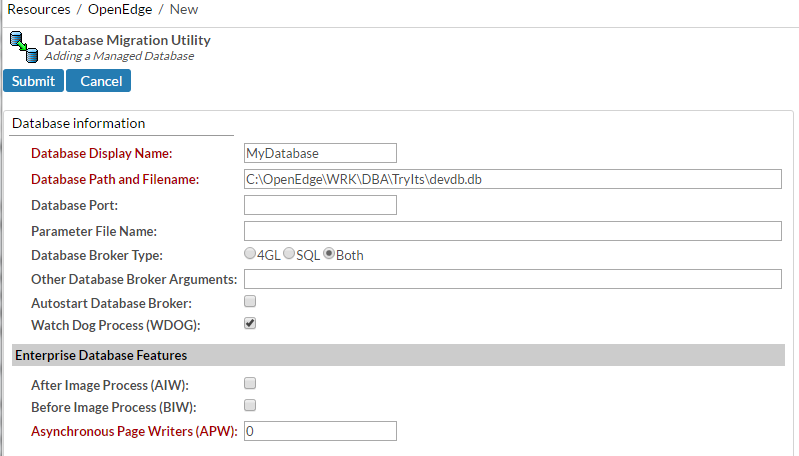Enable After Image Process (AIW) checkbox
Screen dimensions: 799x456
click(250, 383)
